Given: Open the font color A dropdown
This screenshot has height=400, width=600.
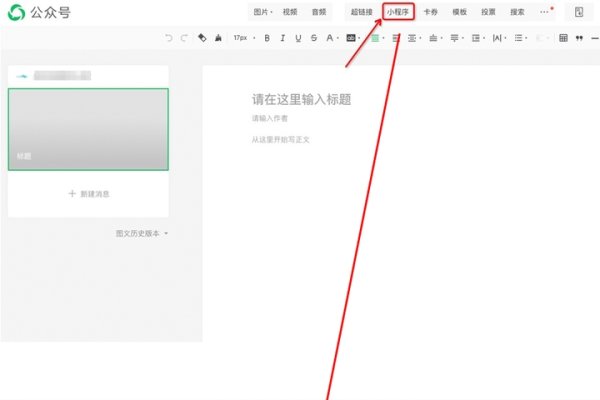Looking at the screenshot, I should click(332, 38).
